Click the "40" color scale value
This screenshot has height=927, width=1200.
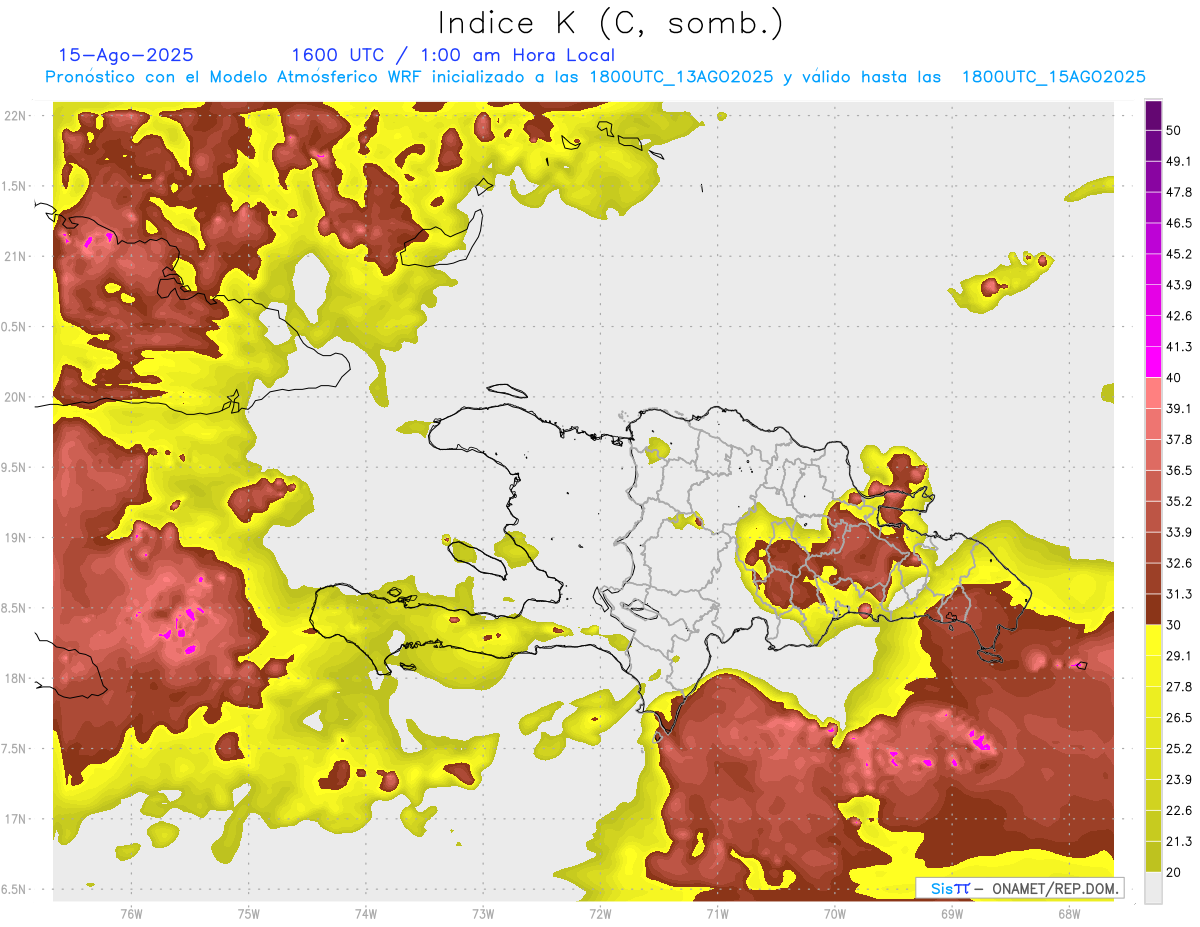point(1174,378)
